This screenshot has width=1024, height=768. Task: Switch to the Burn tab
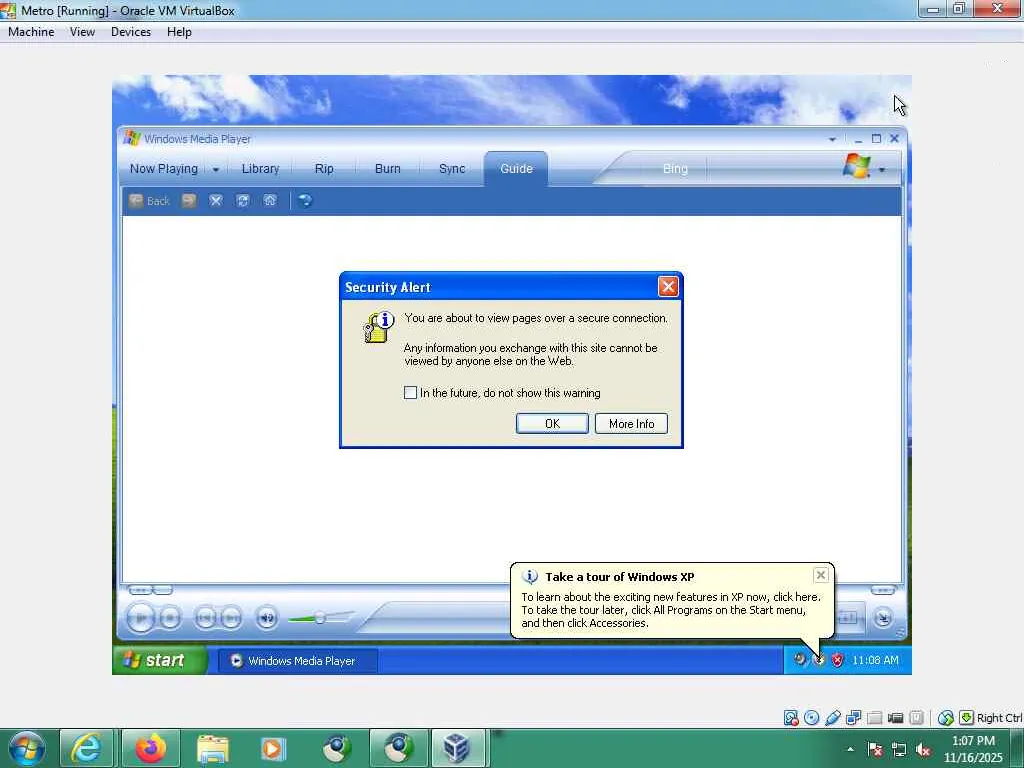[x=387, y=168]
